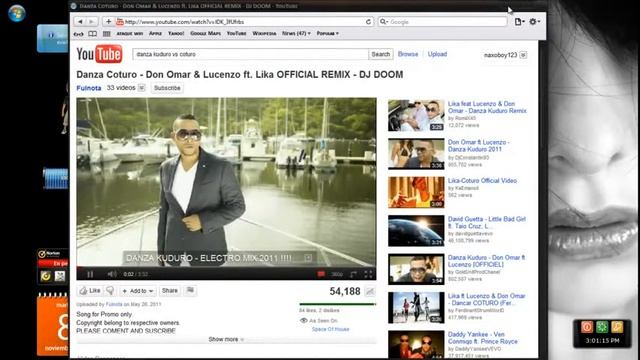640x360 pixels.
Task: Reload the page with the refresh icon
Action: (x=368, y=22)
